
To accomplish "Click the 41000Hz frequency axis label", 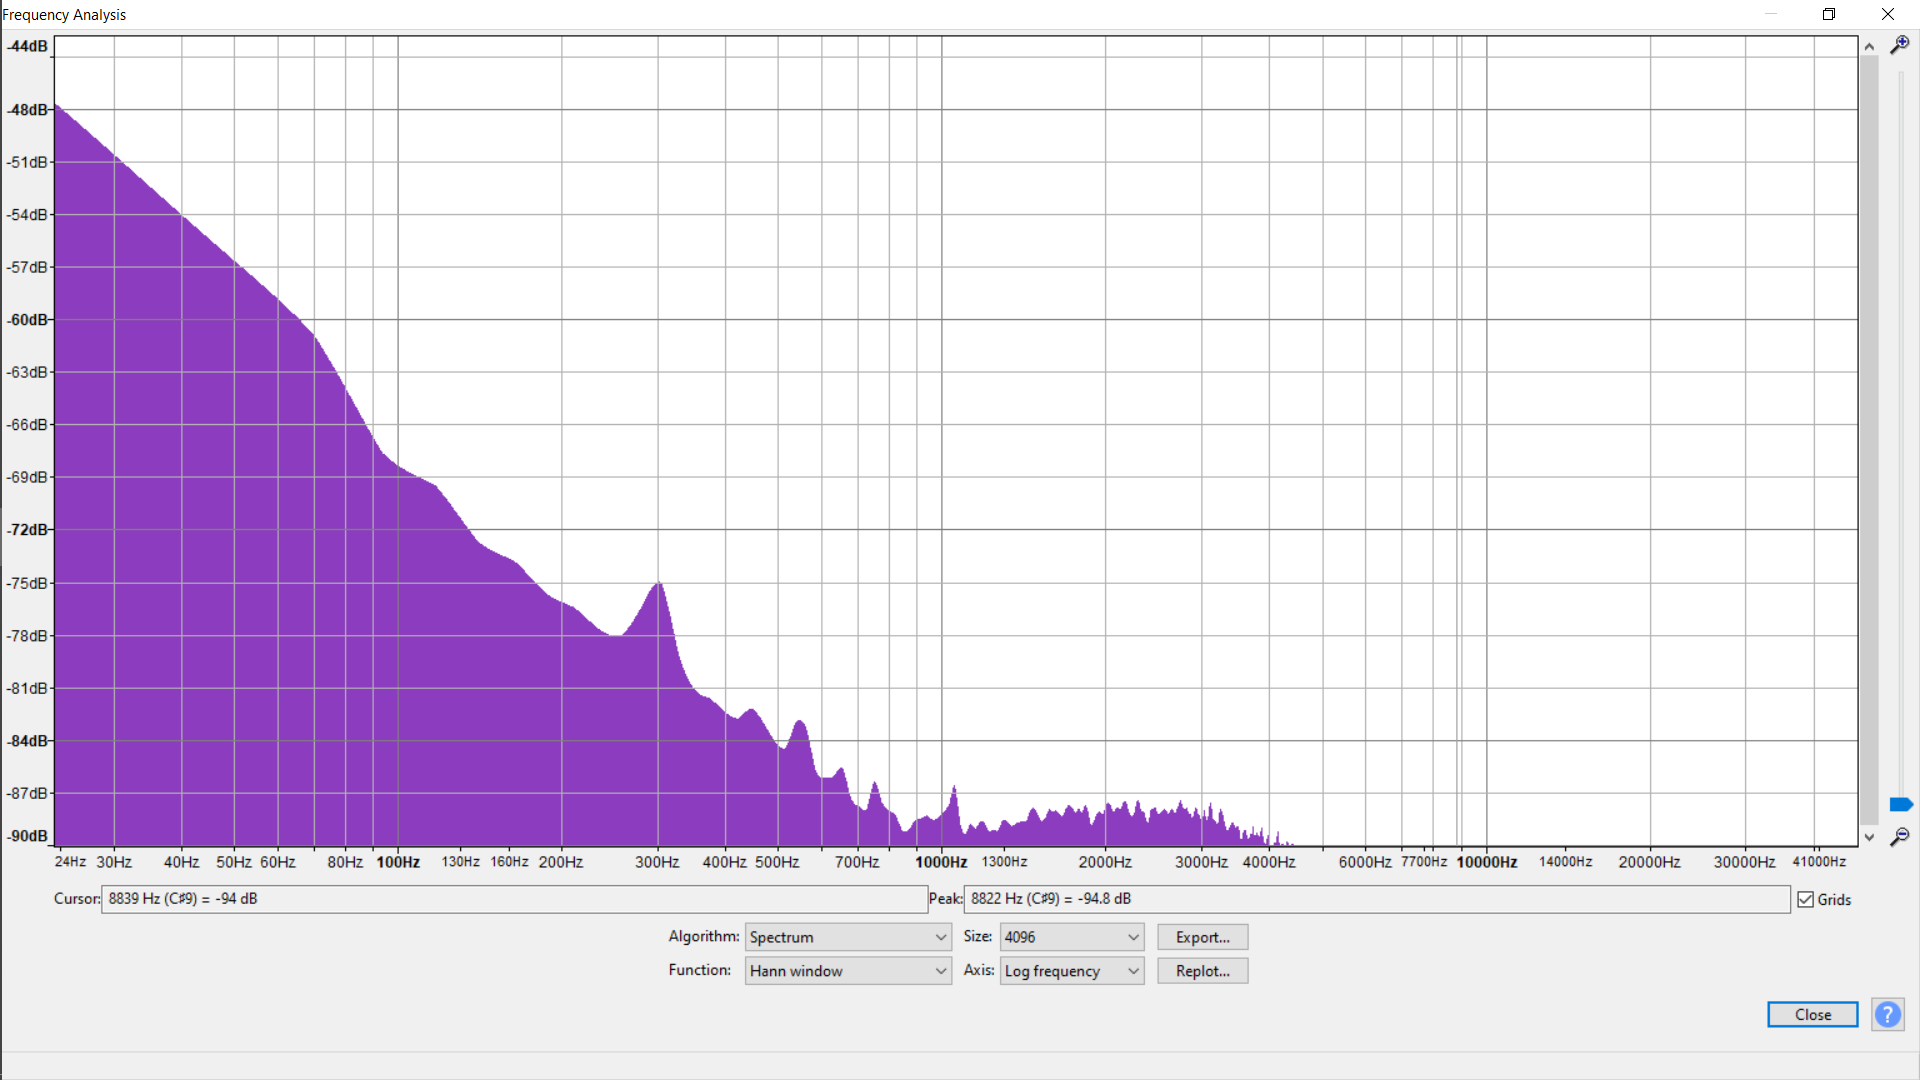I will [1819, 862].
